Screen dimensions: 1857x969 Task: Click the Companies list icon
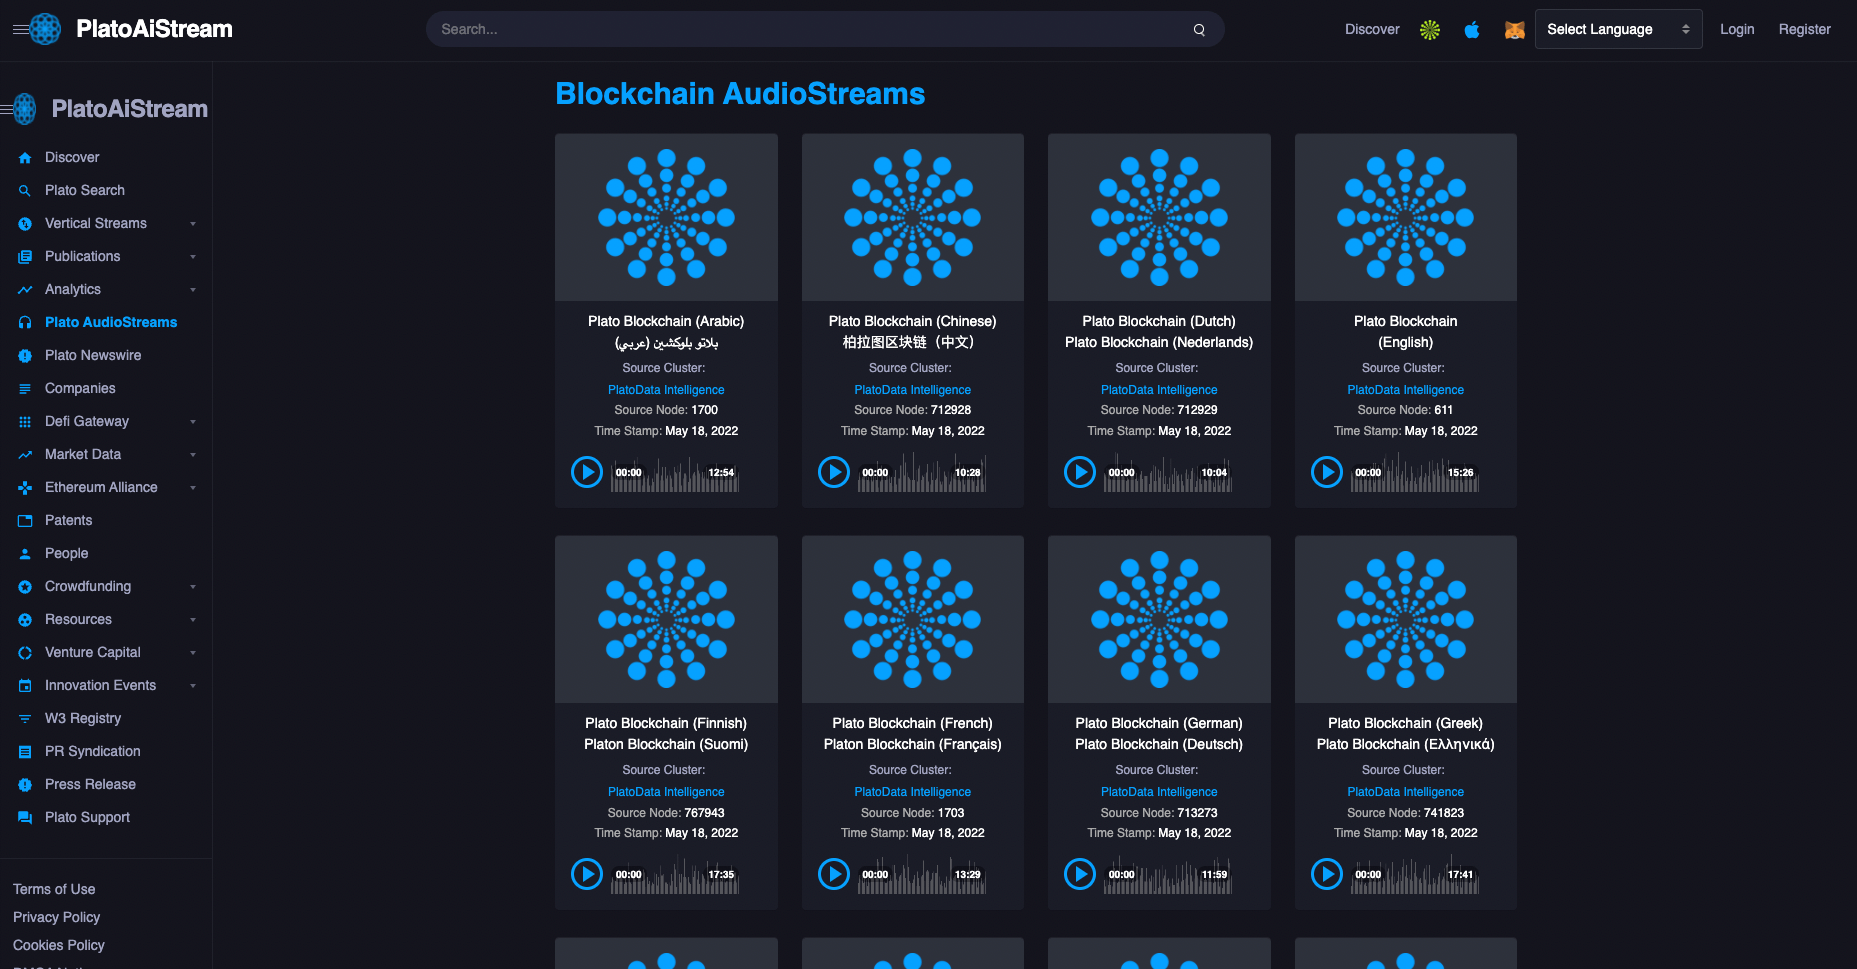pos(25,389)
